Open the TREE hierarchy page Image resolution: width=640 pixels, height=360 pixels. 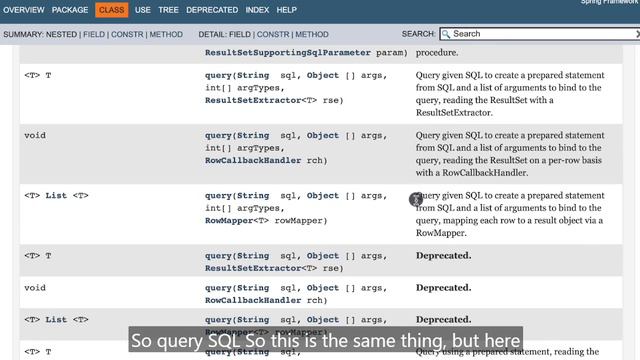(x=168, y=10)
